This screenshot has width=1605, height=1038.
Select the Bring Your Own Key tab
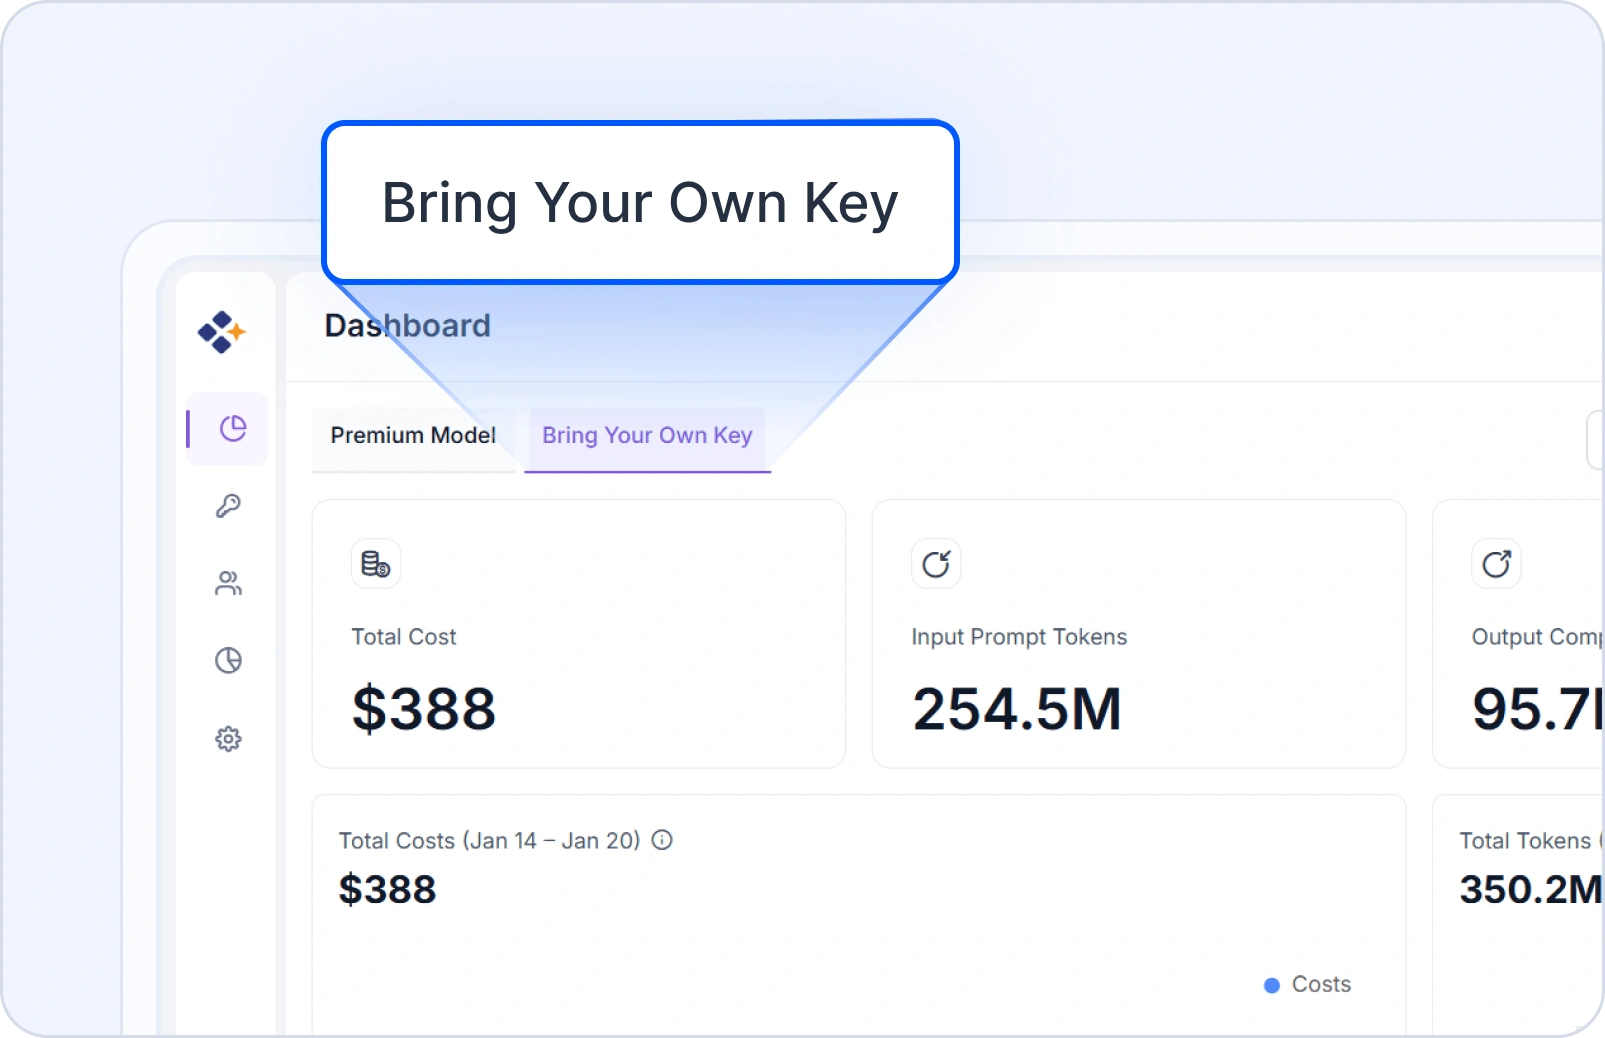pyautogui.click(x=647, y=436)
